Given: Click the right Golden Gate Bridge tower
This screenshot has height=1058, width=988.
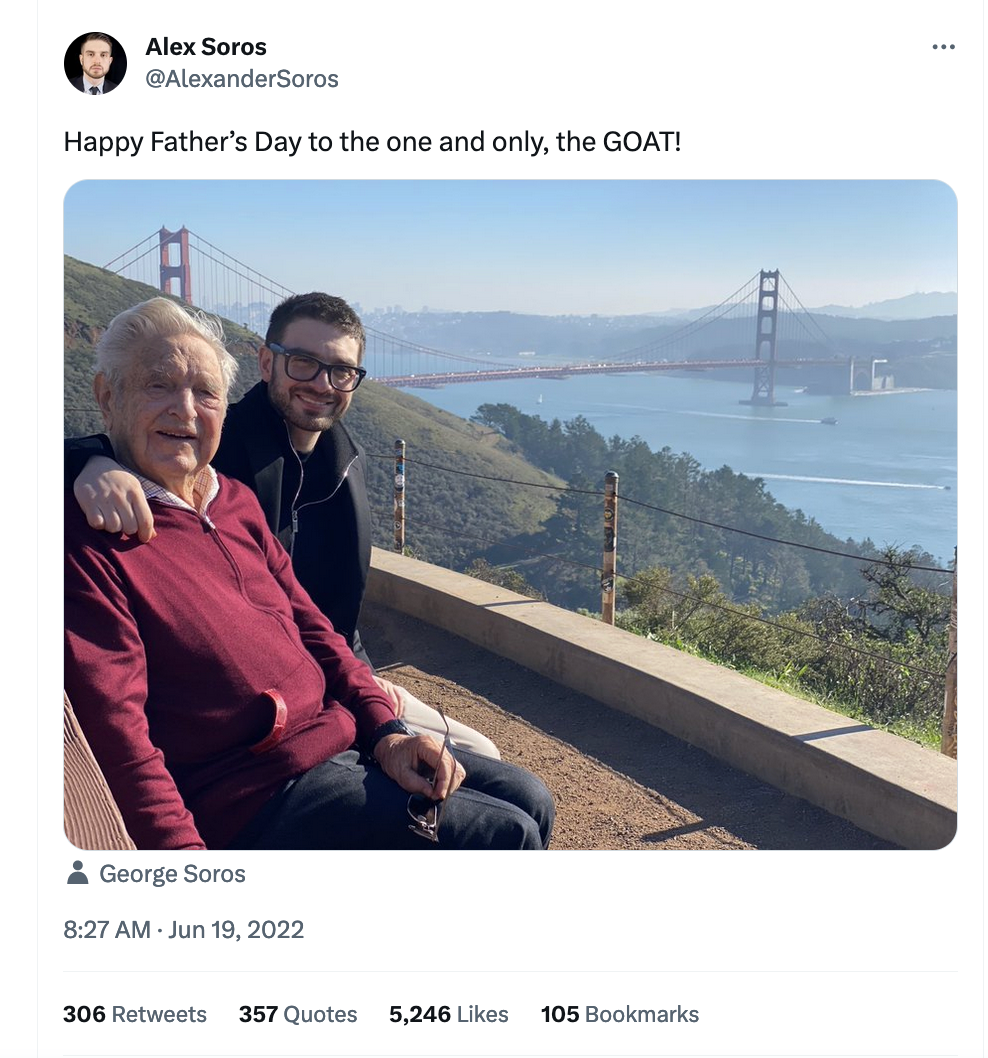Looking at the screenshot, I should click(x=767, y=335).
